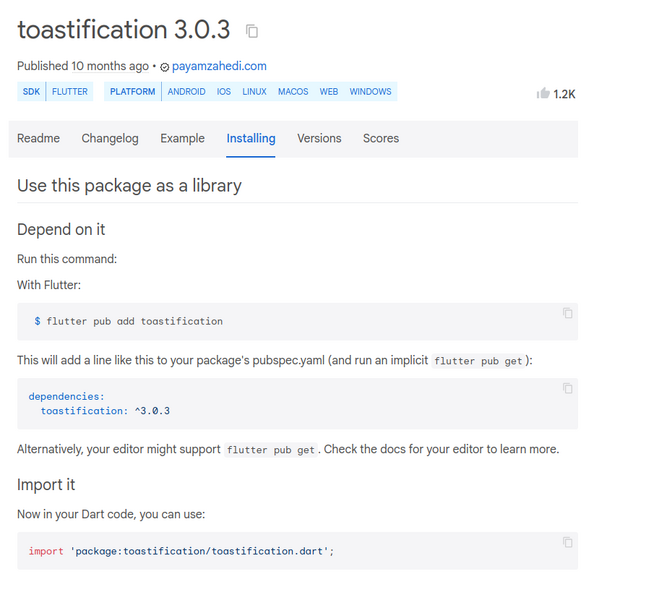Filter by WINDOWS platform tag
This screenshot has height=600, width=659.
tap(370, 92)
